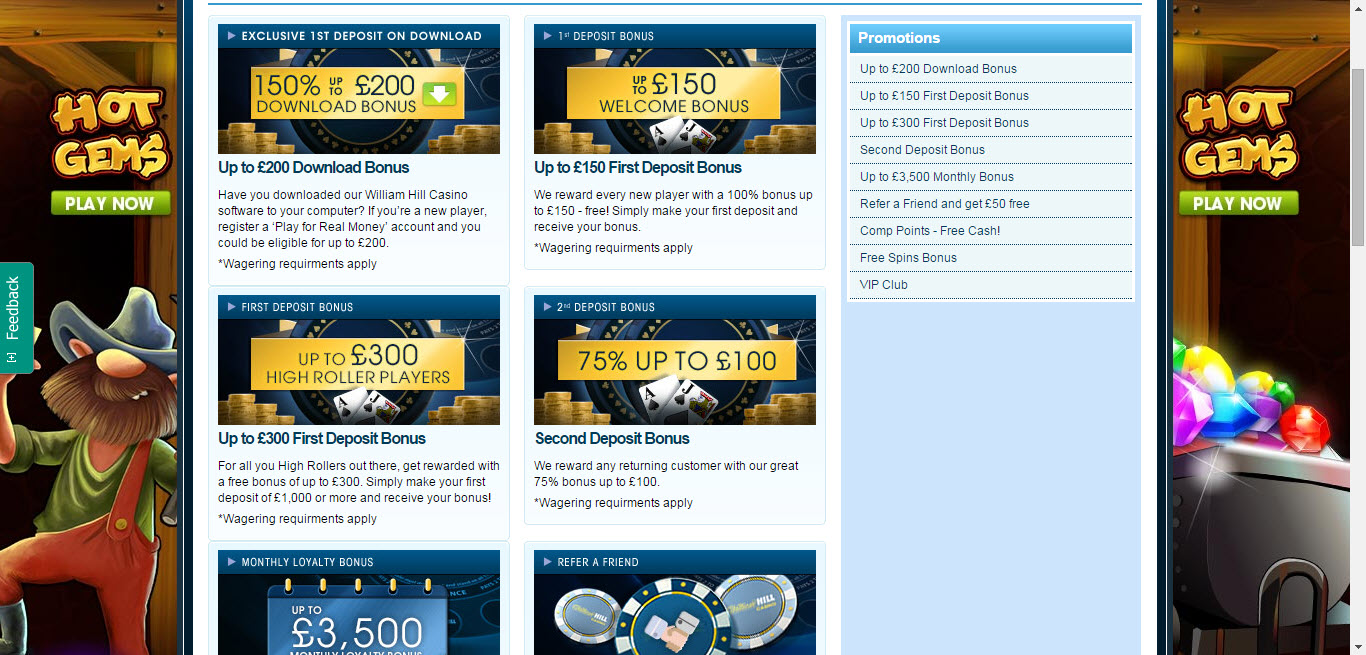Click the 'We reward any returning customer' description

pyautogui.click(x=666, y=473)
